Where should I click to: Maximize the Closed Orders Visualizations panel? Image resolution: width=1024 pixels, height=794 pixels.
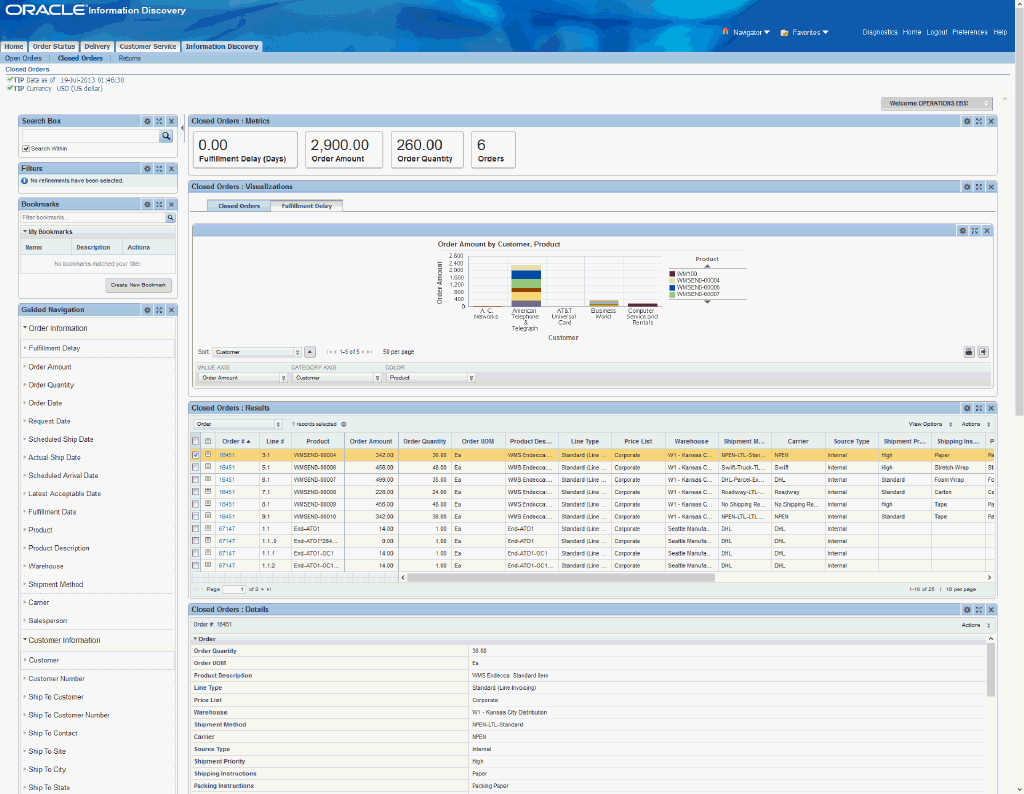(x=978, y=187)
